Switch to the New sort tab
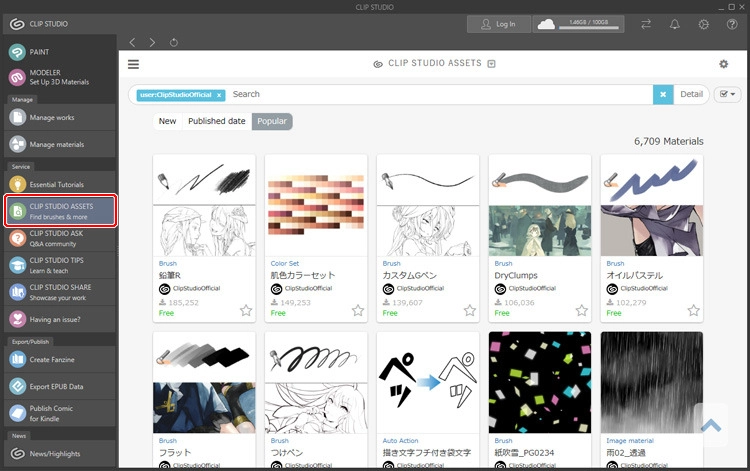This screenshot has height=471, width=750. coord(167,121)
